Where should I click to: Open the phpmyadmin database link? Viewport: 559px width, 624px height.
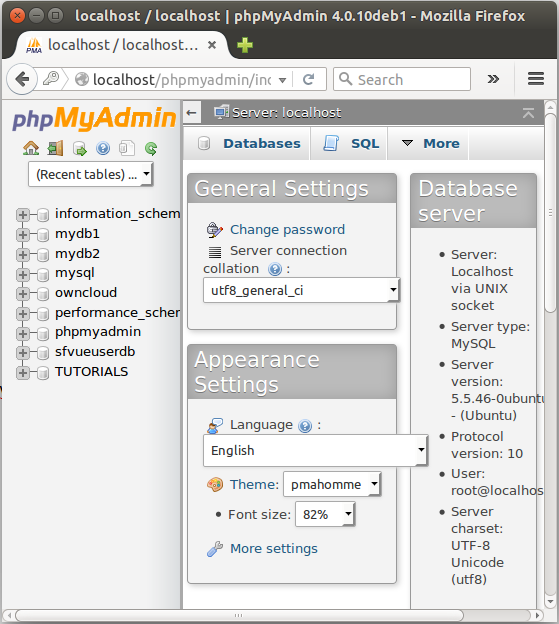click(x=98, y=332)
